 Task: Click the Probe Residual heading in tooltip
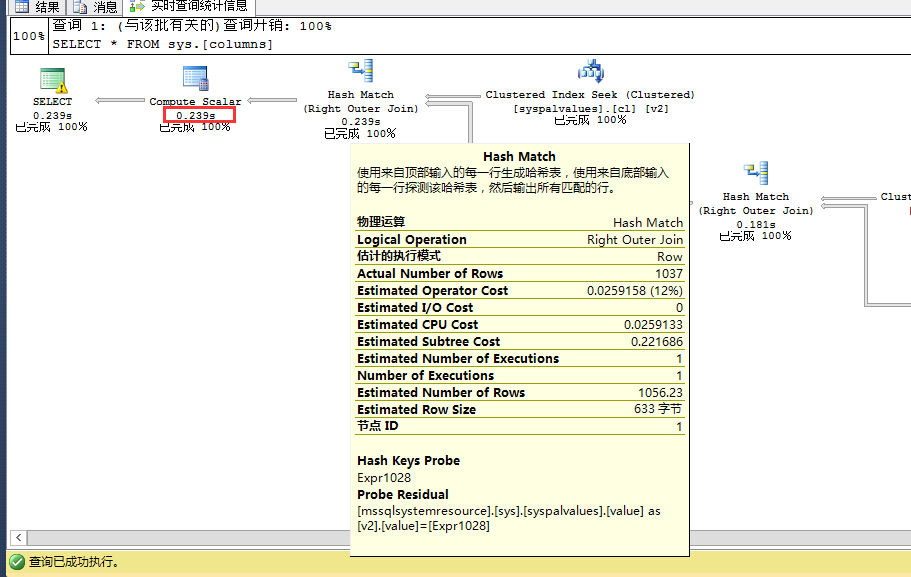click(x=403, y=494)
